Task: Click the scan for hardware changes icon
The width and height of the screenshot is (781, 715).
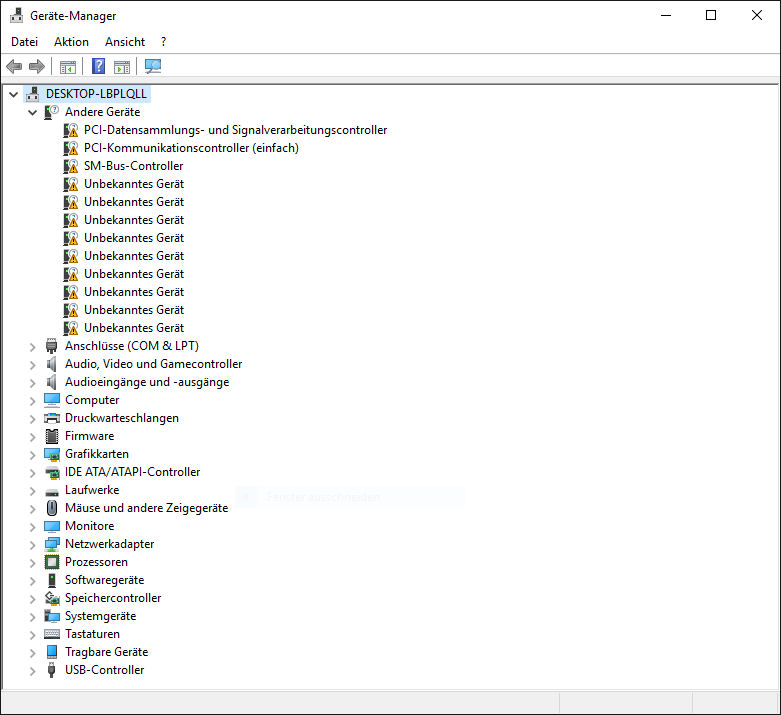Action: (153, 66)
